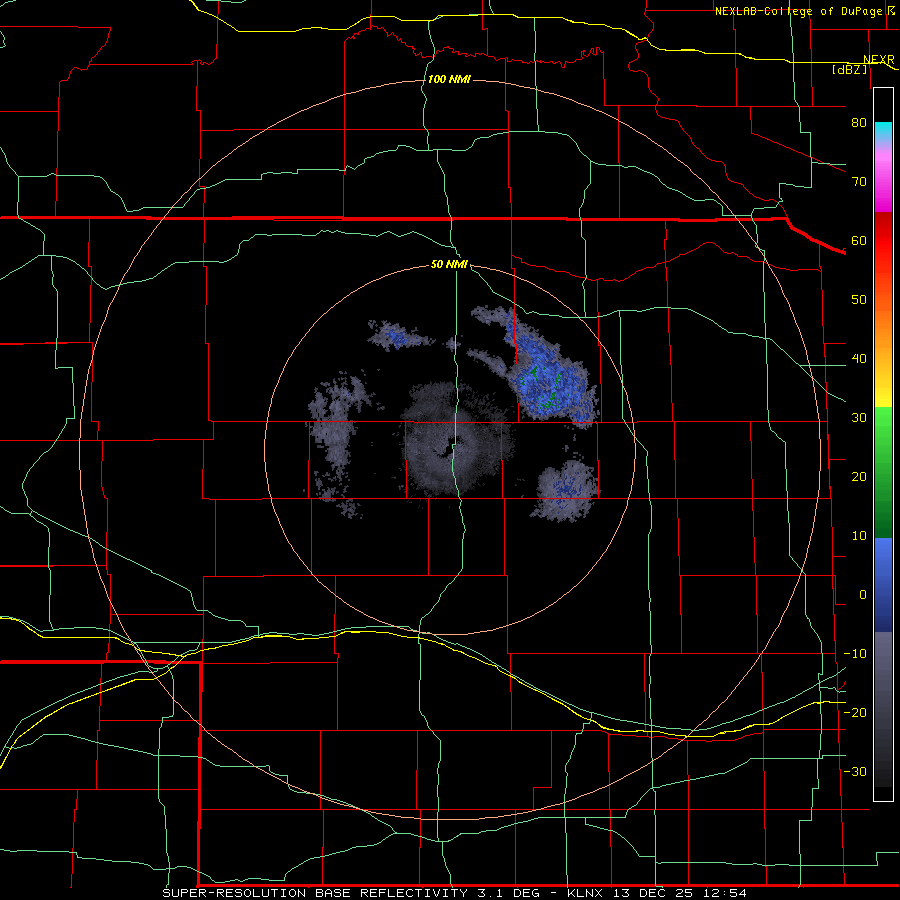Screen dimensions: 900x900
Task: Click the 60 dBZ scale value
Action: 859,240
